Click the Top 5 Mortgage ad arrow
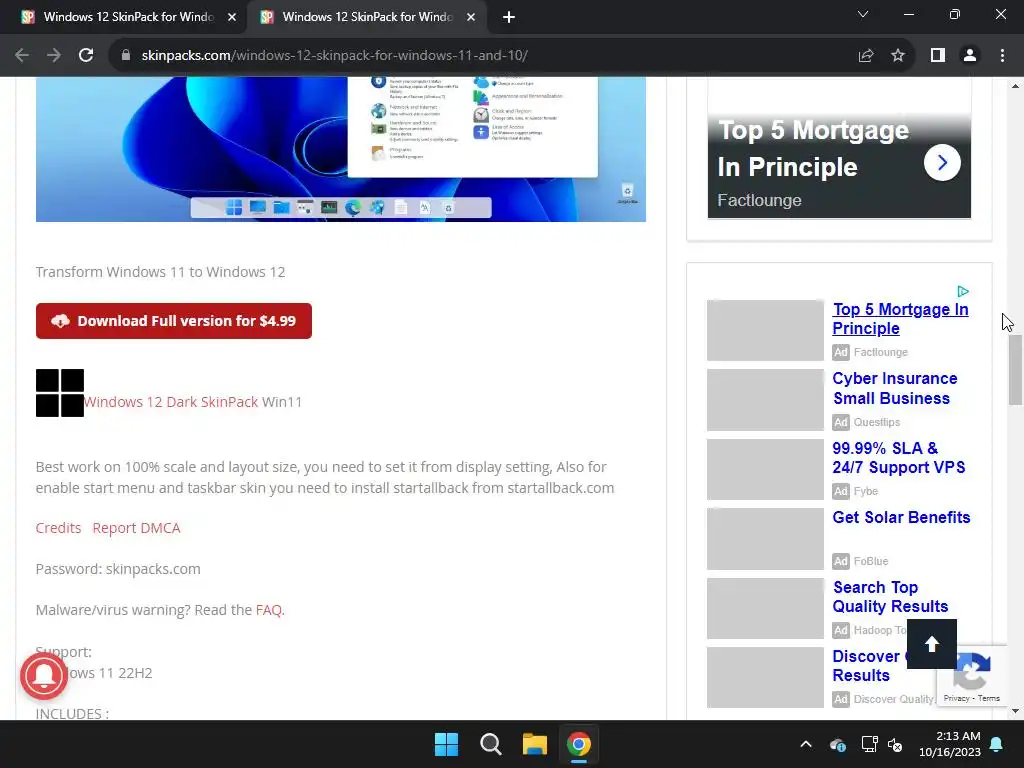Screen dimensions: 1024x768 point(942,163)
